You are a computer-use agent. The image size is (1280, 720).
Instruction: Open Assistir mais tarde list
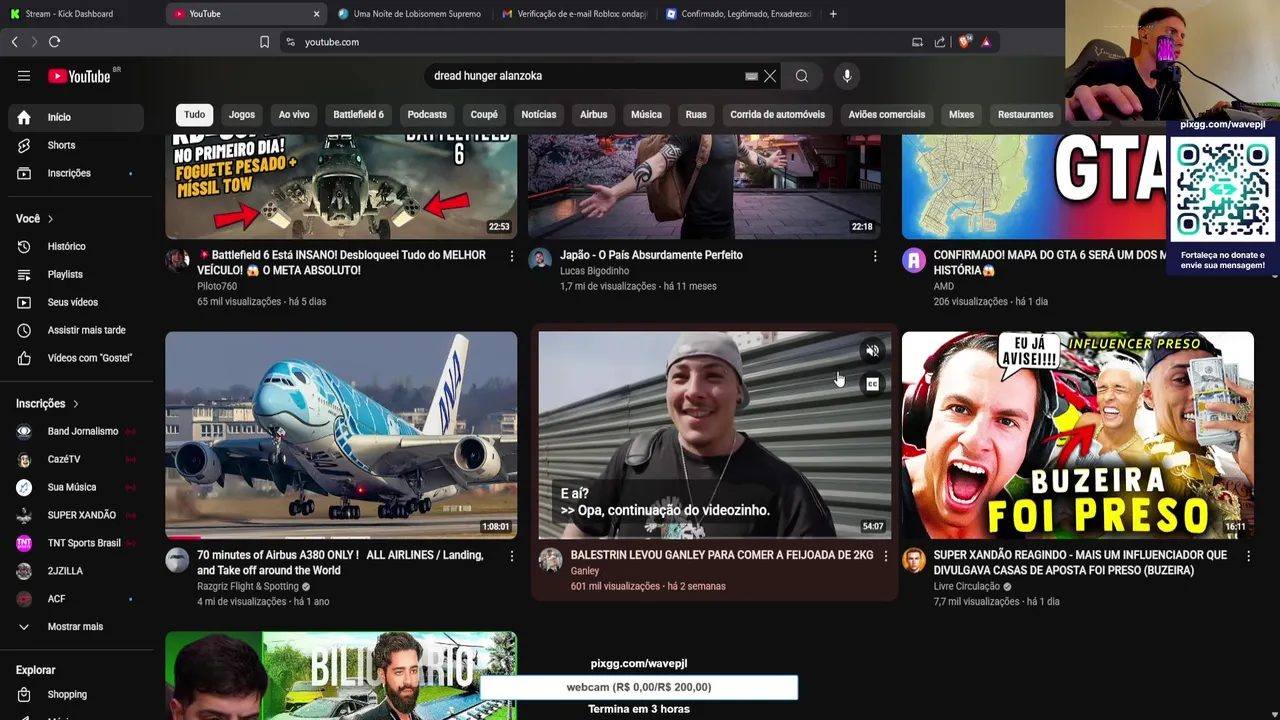pos(76,330)
